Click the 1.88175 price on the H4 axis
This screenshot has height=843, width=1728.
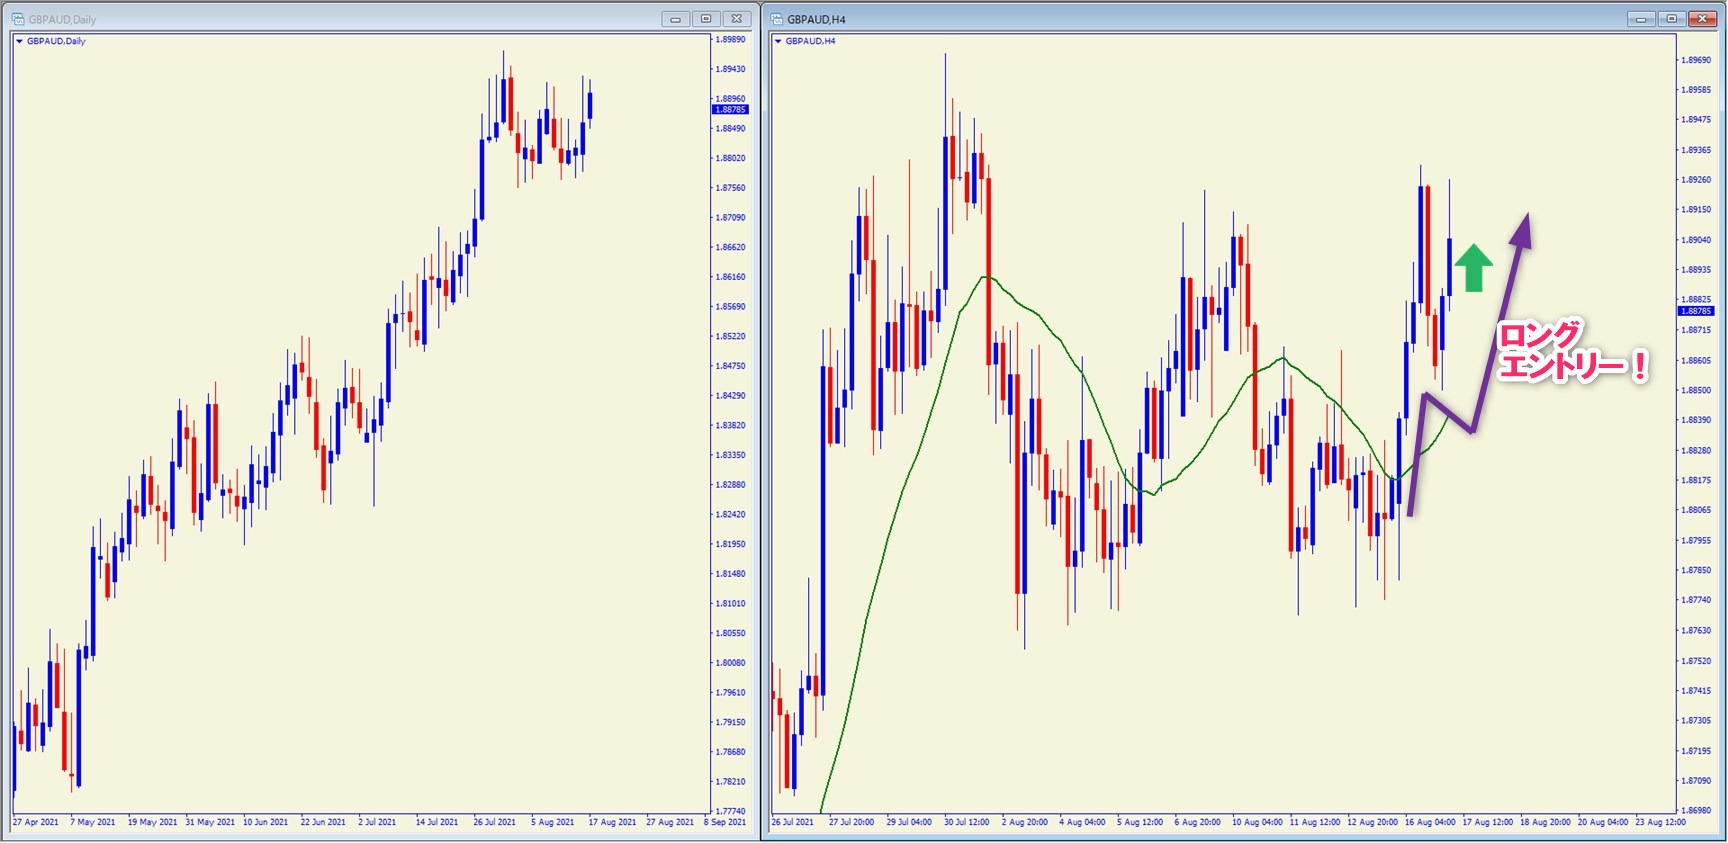point(1697,480)
